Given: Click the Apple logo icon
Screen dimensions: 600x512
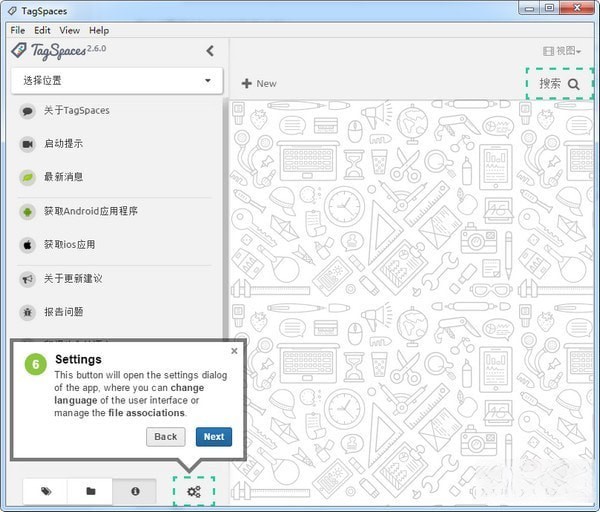Looking at the screenshot, I should 27,245.
